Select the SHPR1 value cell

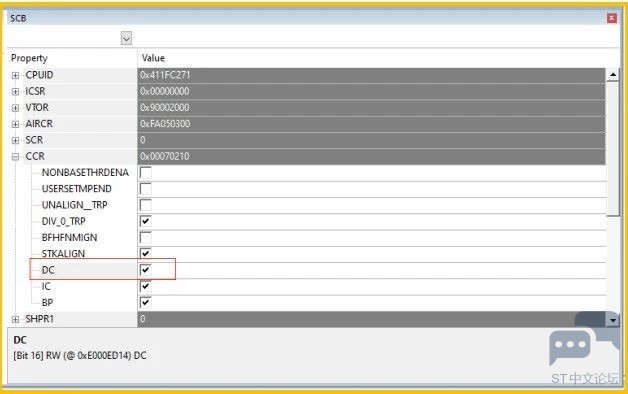pos(371,319)
